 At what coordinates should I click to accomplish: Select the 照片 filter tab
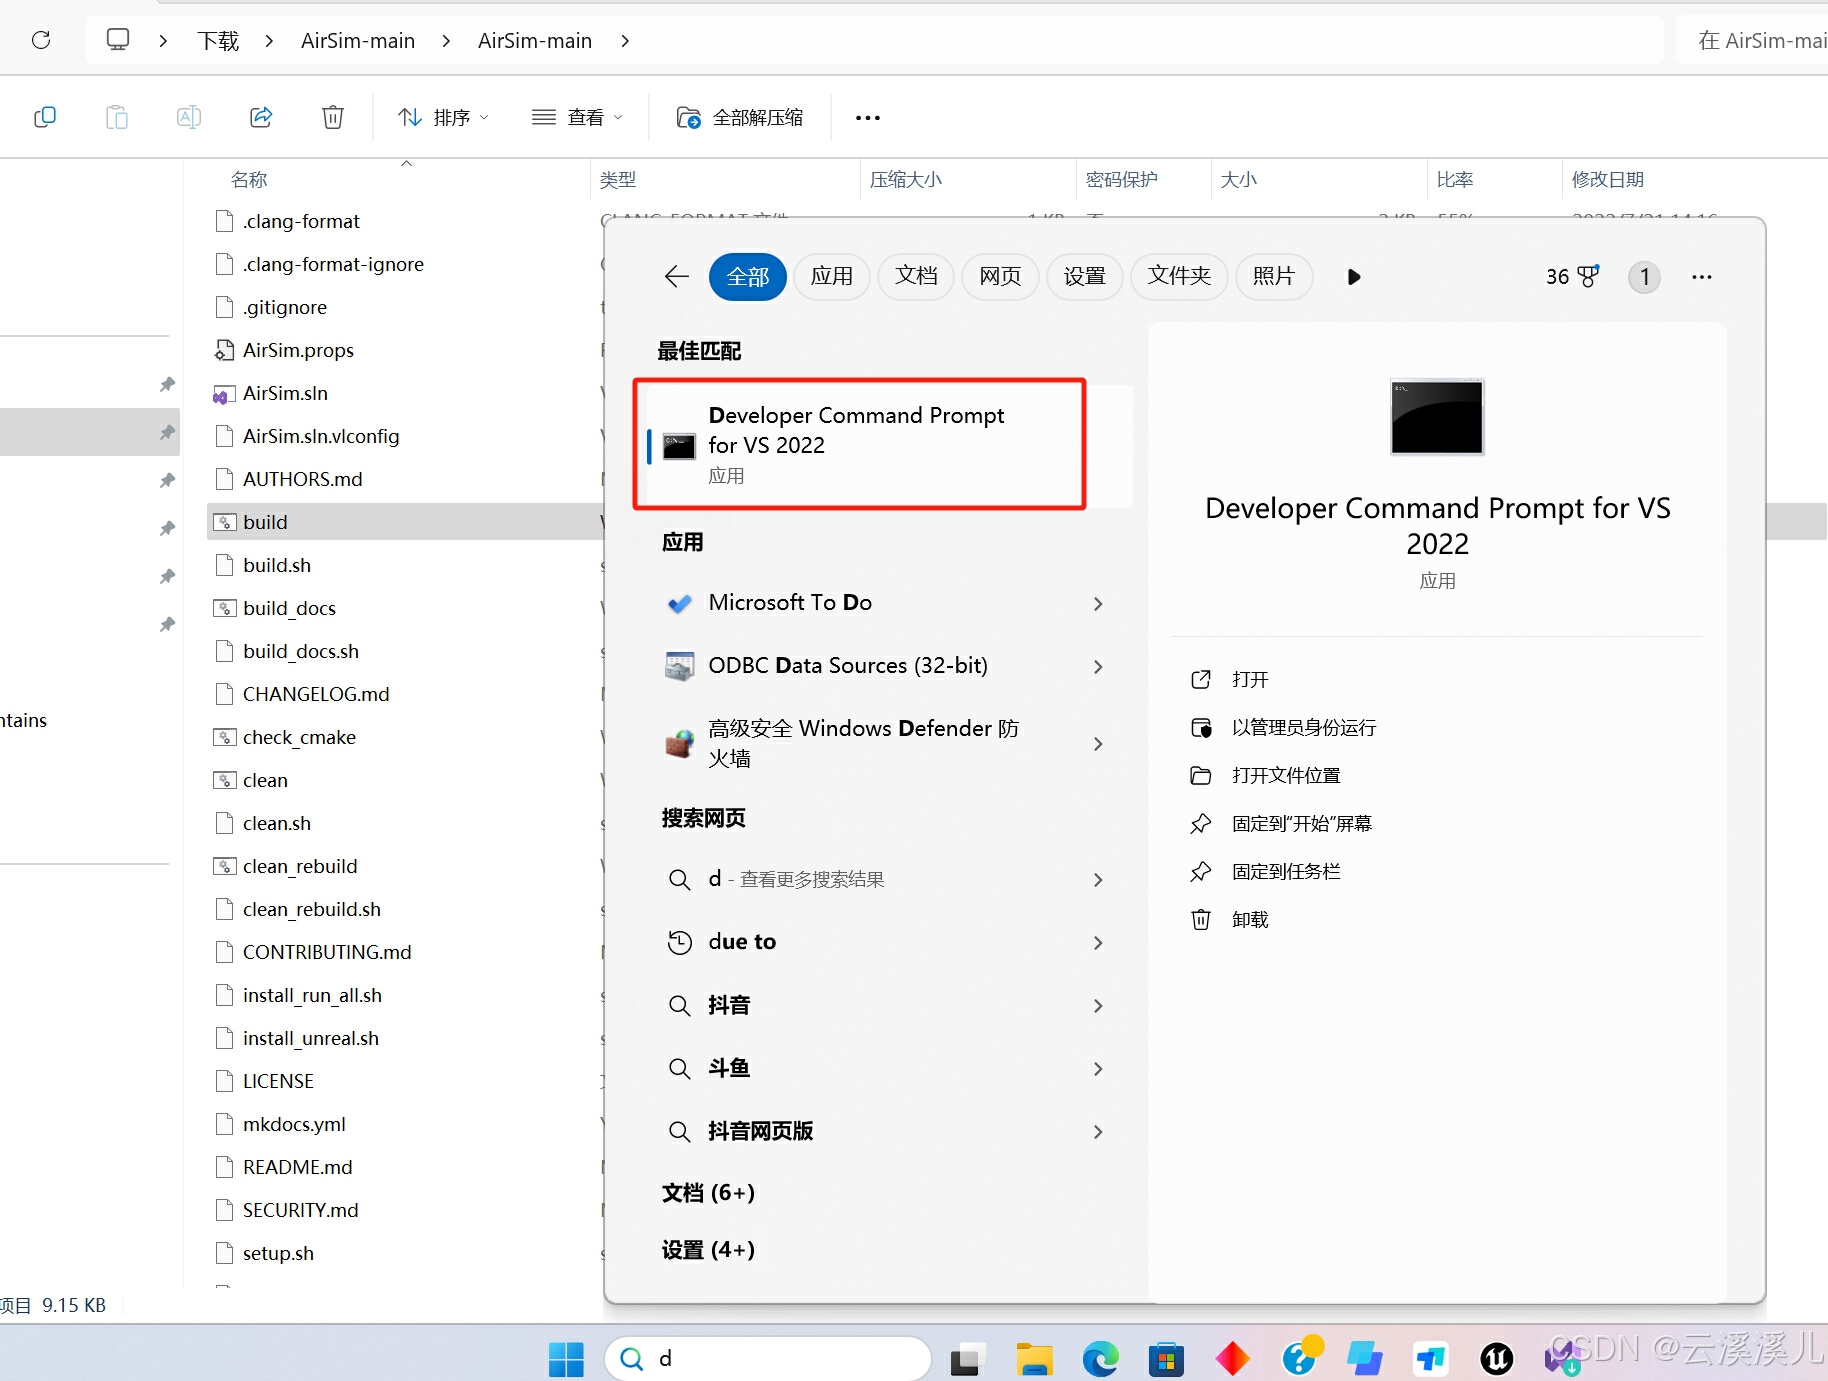click(1274, 276)
